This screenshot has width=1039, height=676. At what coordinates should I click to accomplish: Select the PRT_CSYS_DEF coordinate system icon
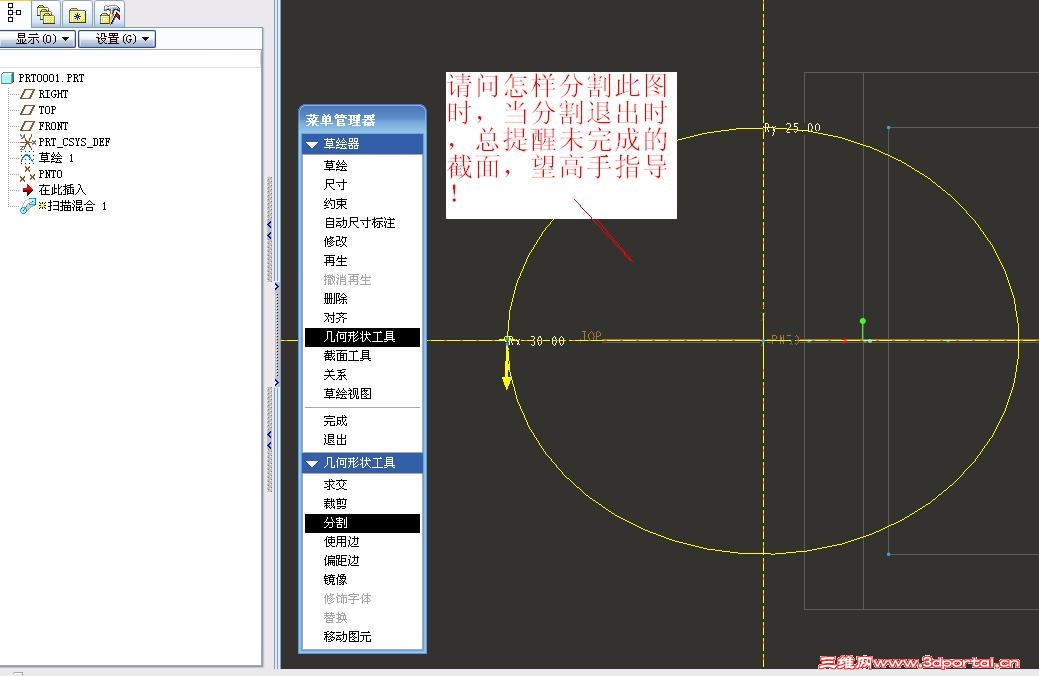27,142
